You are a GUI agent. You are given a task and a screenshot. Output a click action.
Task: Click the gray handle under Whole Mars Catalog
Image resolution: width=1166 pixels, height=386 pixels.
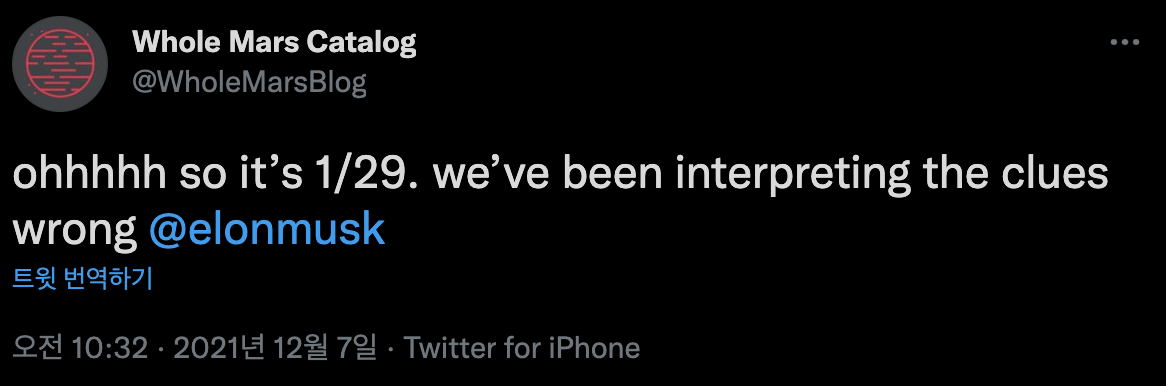[x=250, y=83]
